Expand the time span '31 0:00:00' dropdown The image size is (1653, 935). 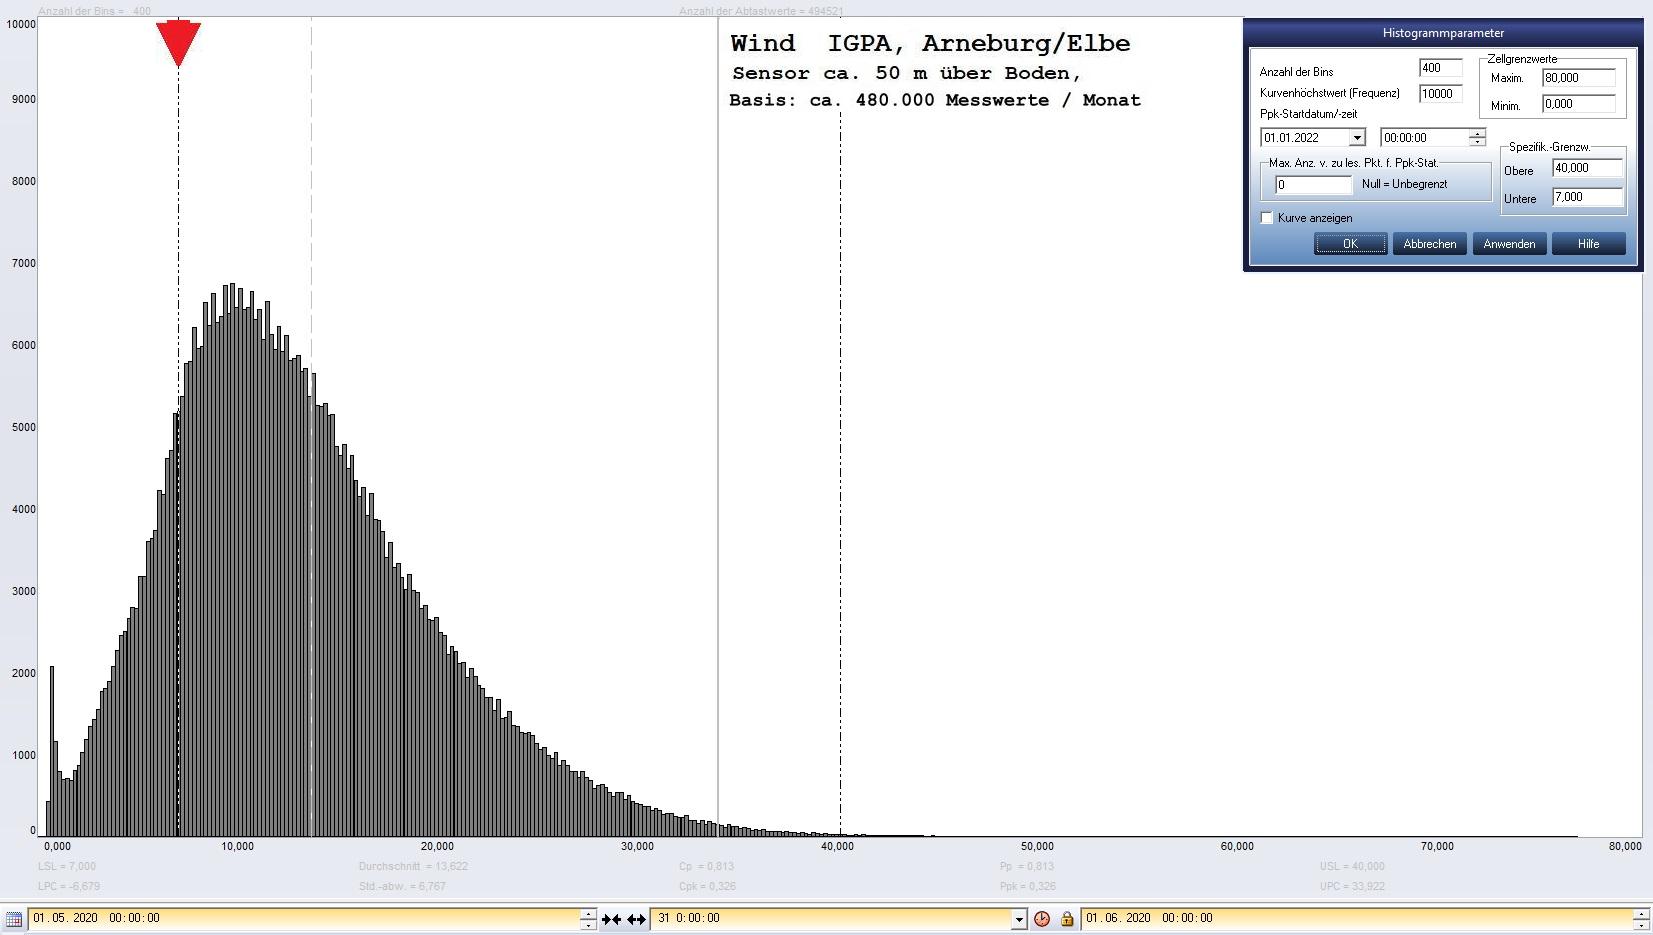(x=1018, y=919)
